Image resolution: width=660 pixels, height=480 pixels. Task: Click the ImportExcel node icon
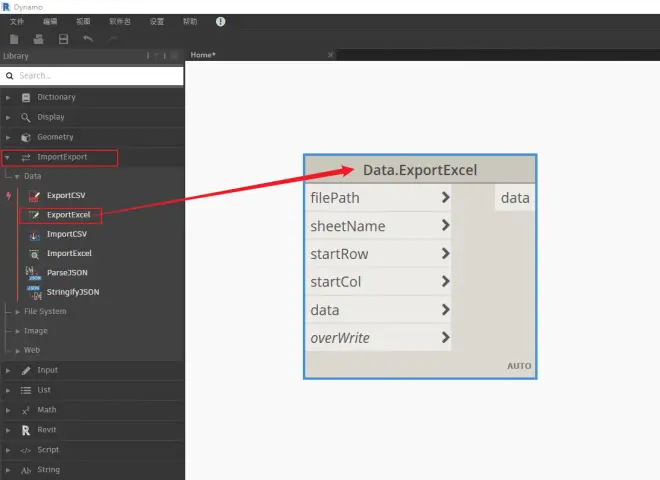[x=34, y=254]
